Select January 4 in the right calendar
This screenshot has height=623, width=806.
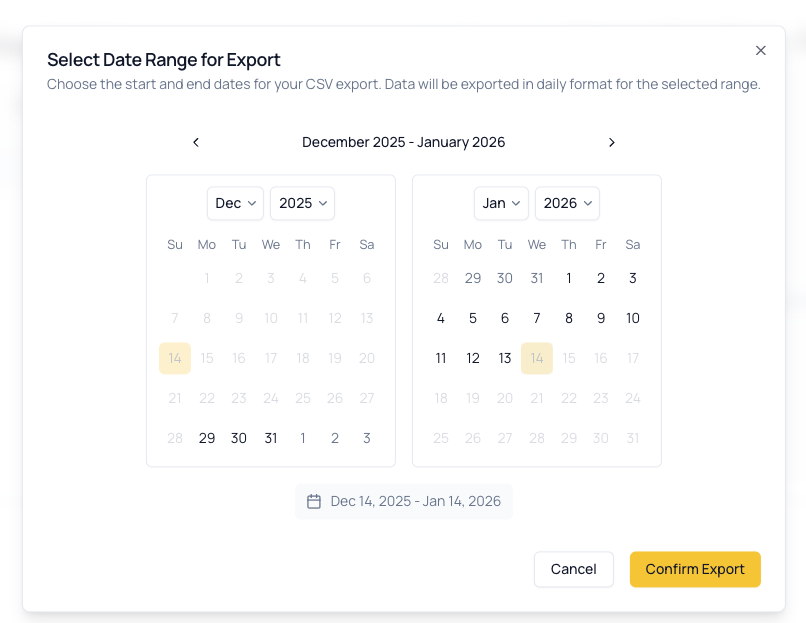pos(441,318)
